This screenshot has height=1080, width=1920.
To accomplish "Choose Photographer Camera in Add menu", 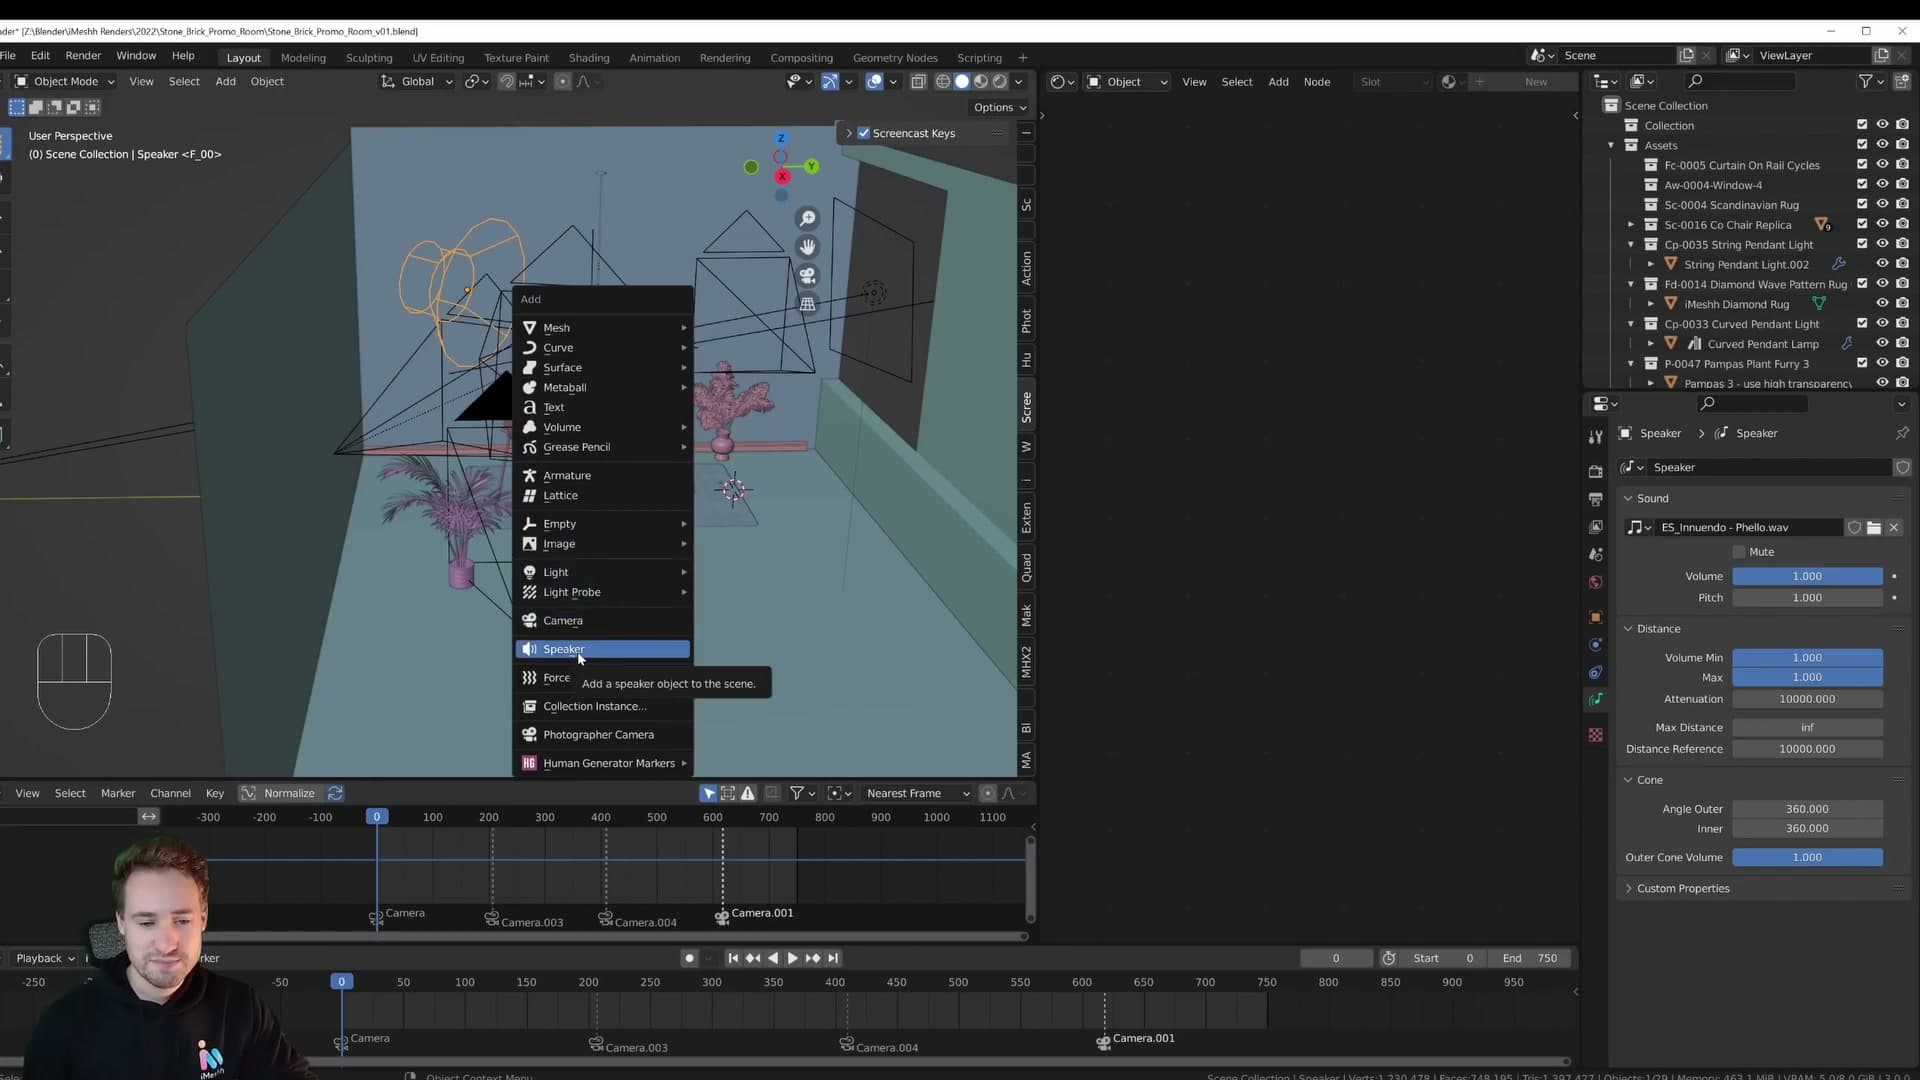I will 603,735.
